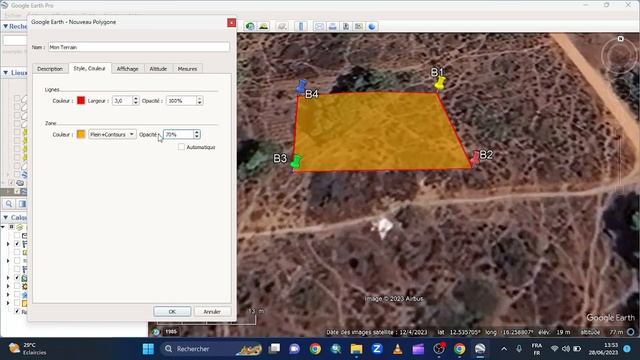This screenshot has width=640, height=360.
Task: Expand the weather layer tree node
Action: [8, 286]
